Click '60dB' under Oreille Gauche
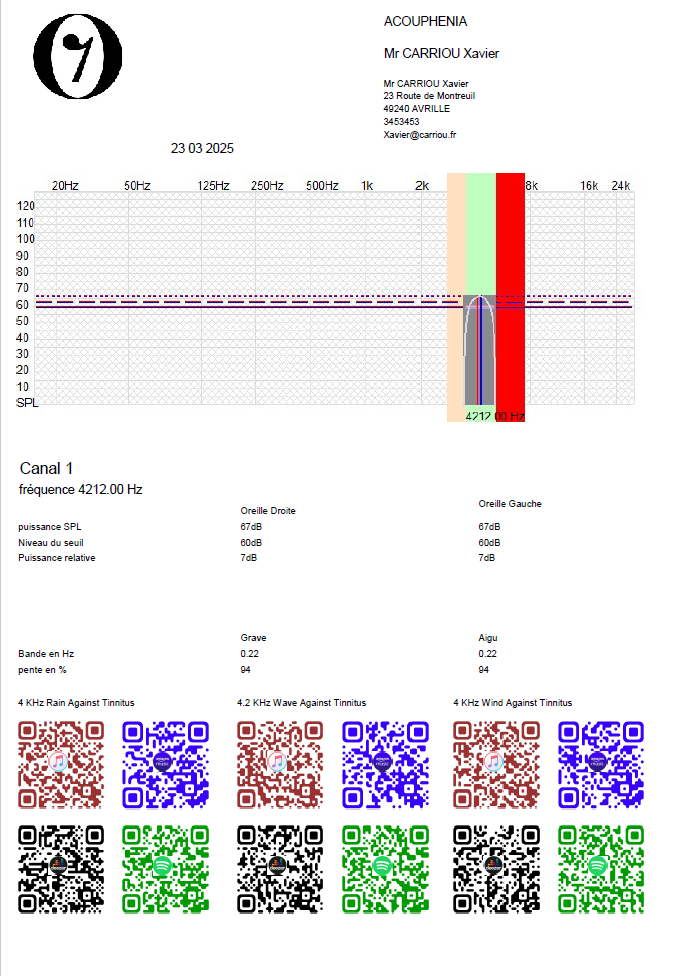 [489, 543]
